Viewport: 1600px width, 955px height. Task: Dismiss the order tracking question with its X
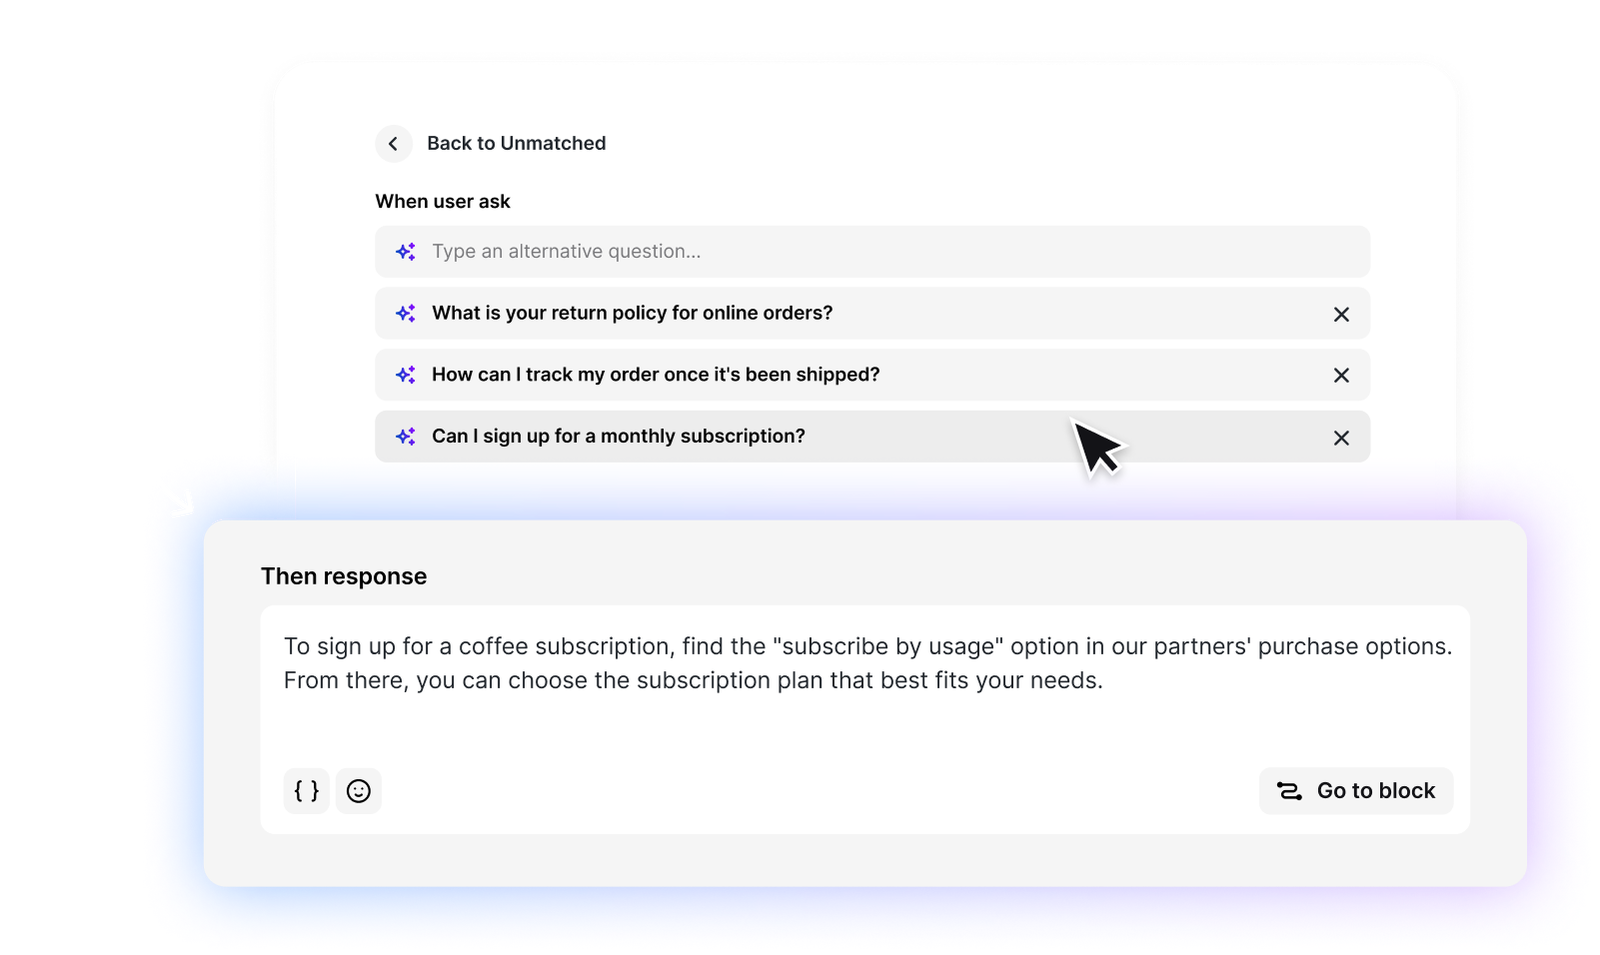click(x=1341, y=374)
